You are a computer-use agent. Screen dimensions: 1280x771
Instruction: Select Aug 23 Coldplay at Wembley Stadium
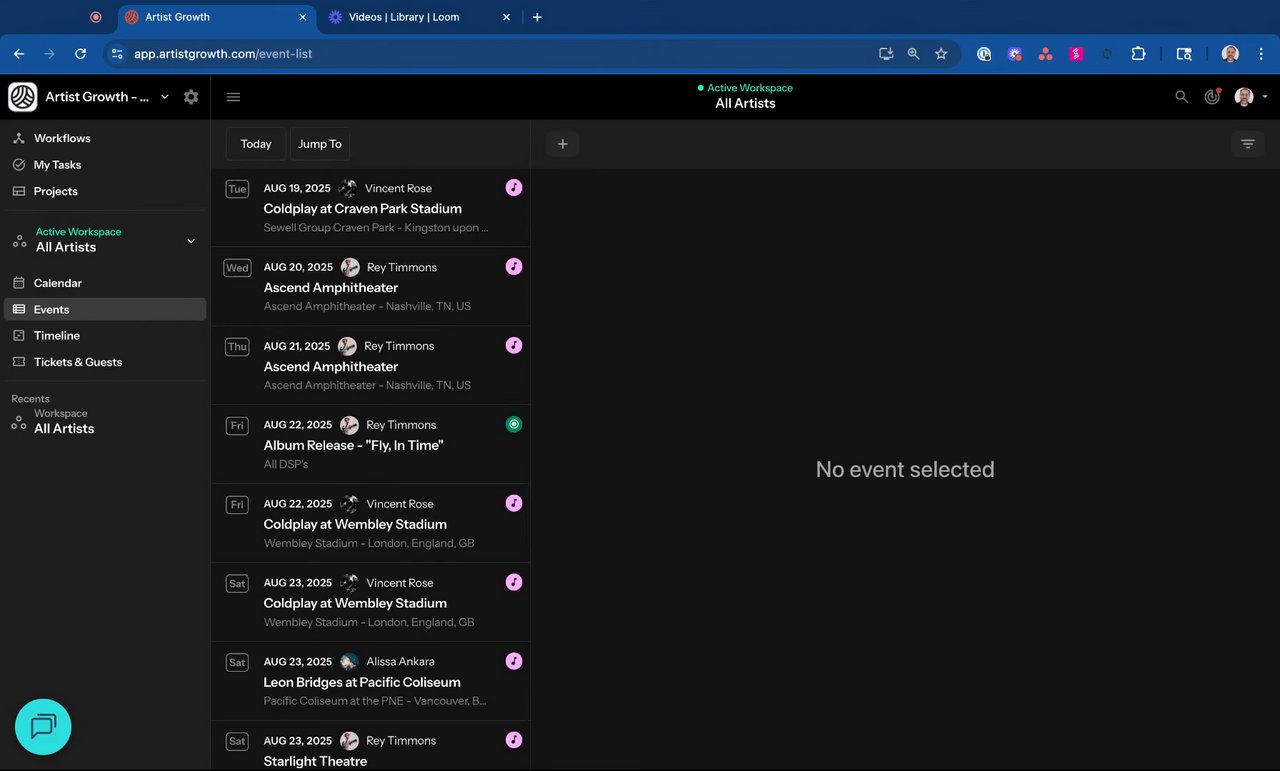(x=370, y=603)
